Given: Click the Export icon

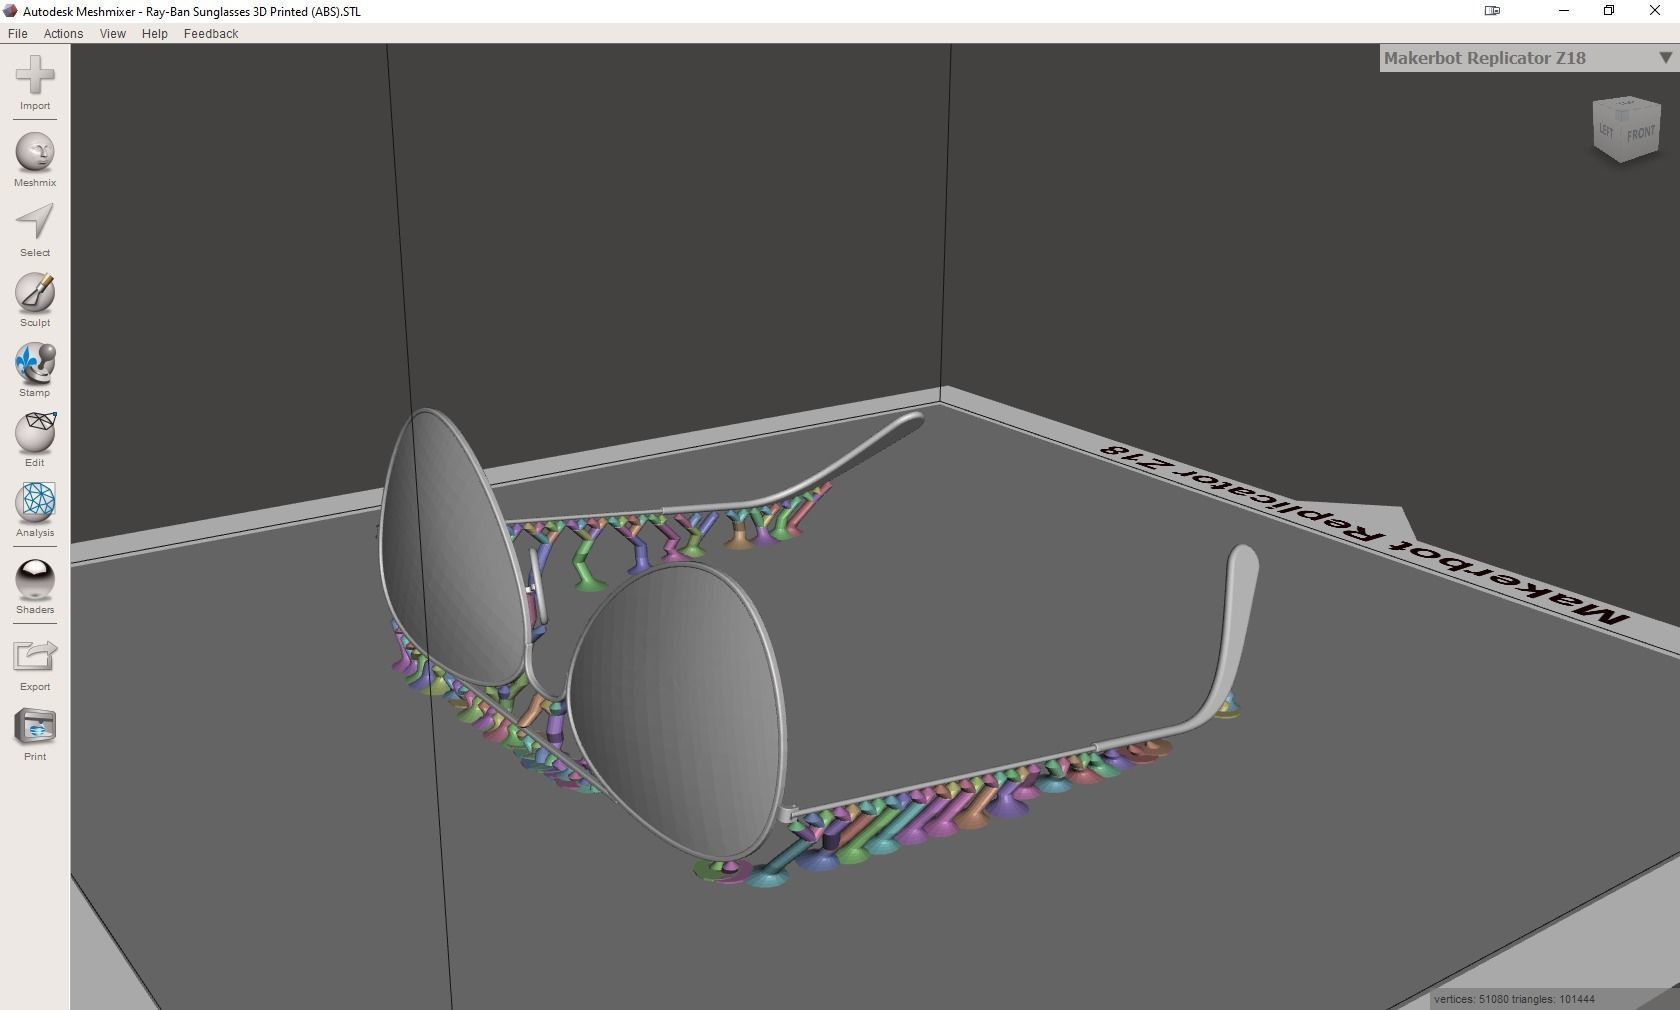Looking at the screenshot, I should click(x=35, y=656).
